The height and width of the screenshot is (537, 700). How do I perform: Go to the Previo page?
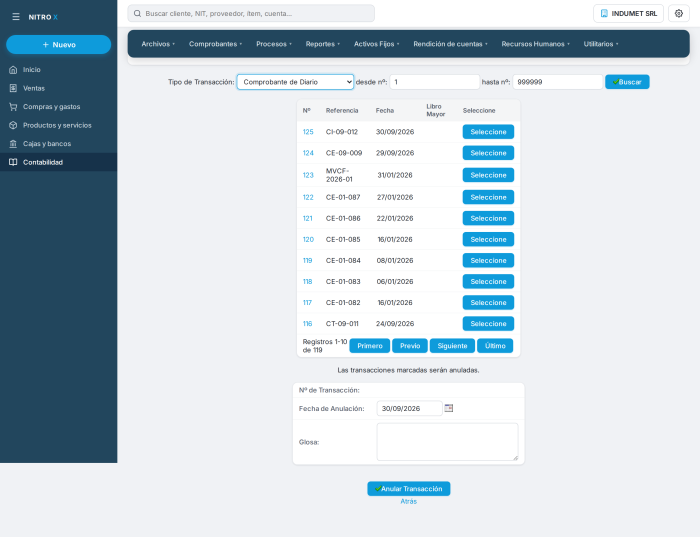pyautogui.click(x=410, y=346)
